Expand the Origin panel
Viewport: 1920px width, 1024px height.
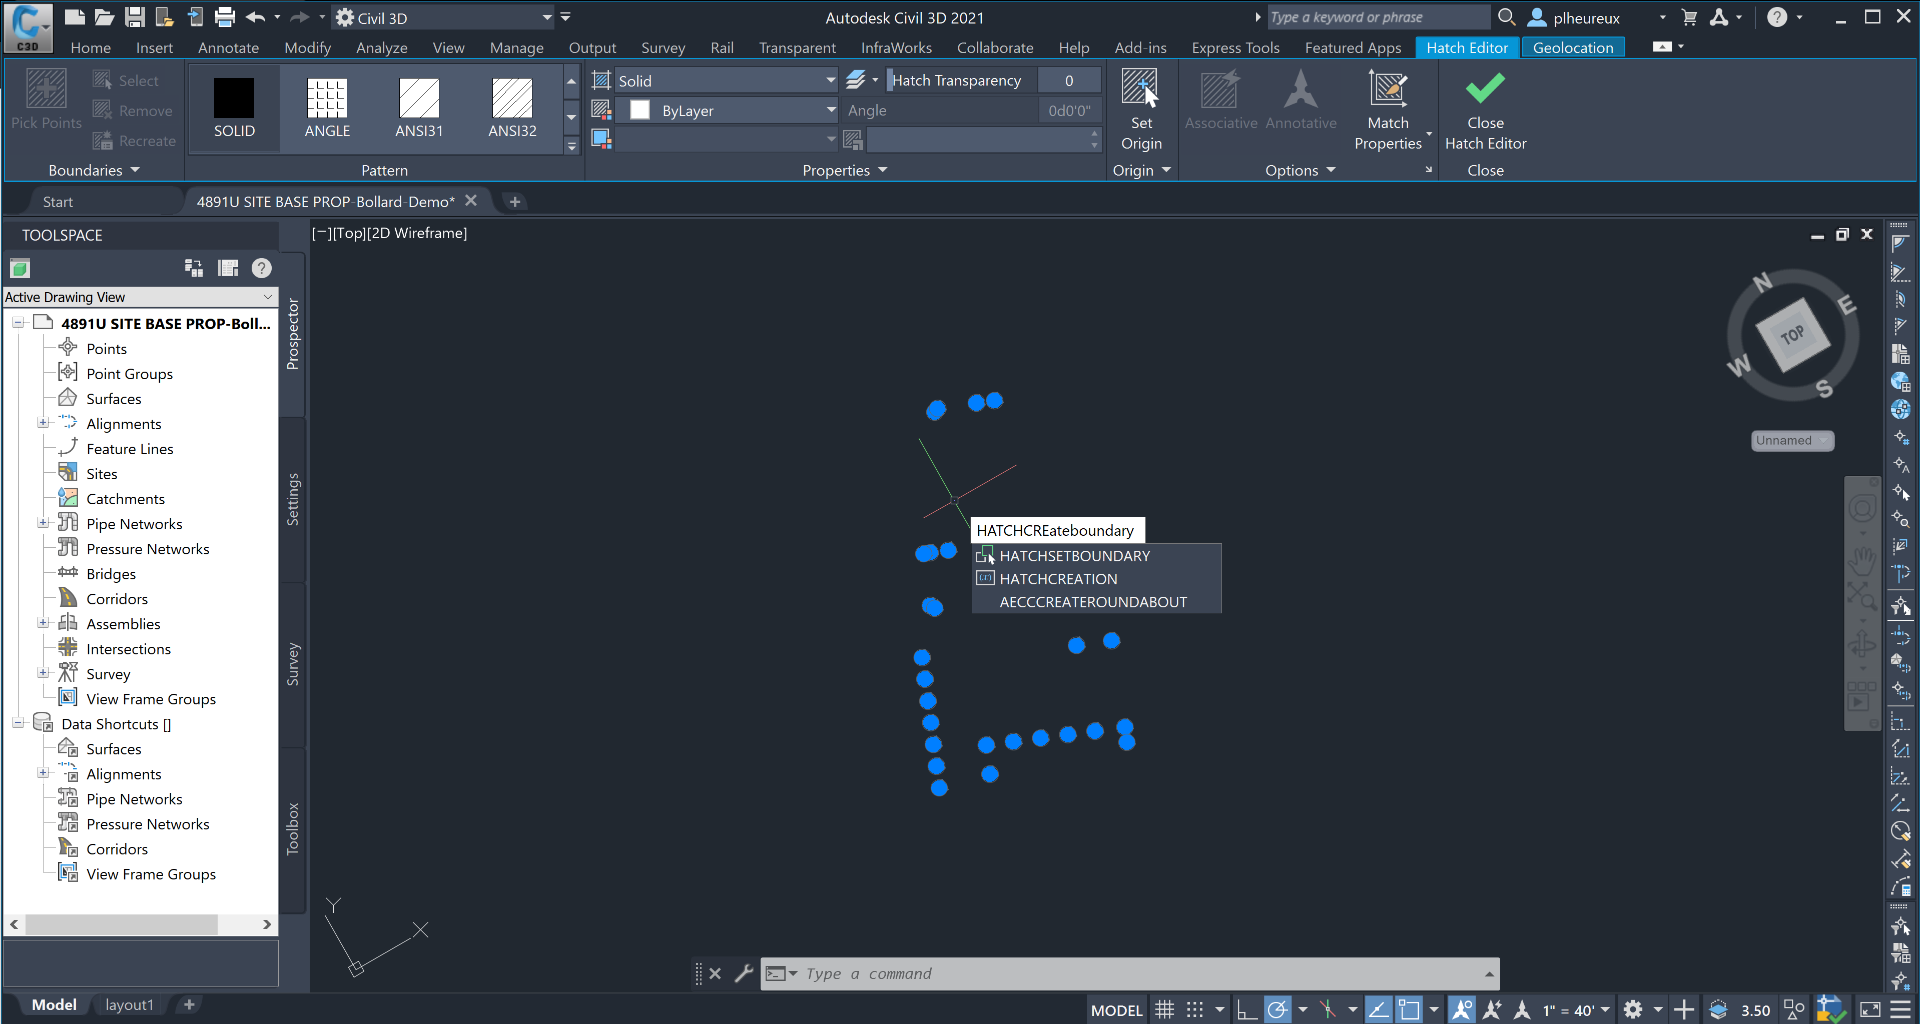click(1141, 170)
